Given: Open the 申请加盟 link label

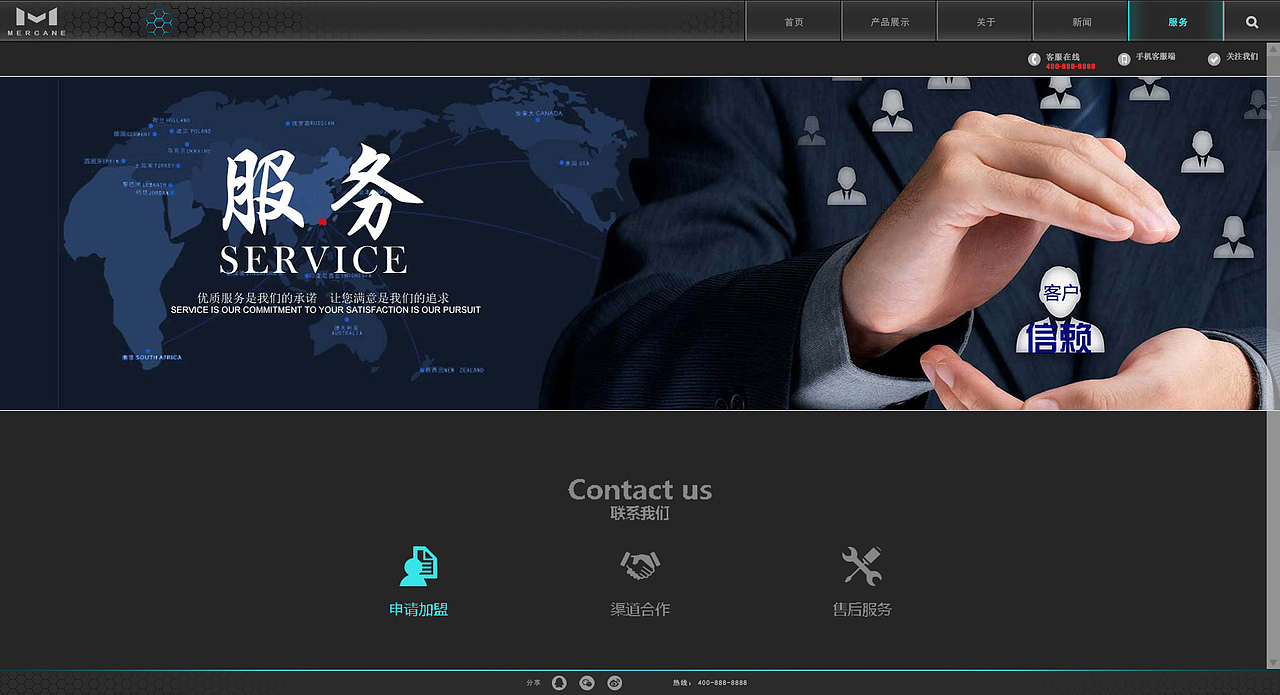Looking at the screenshot, I should [x=418, y=609].
